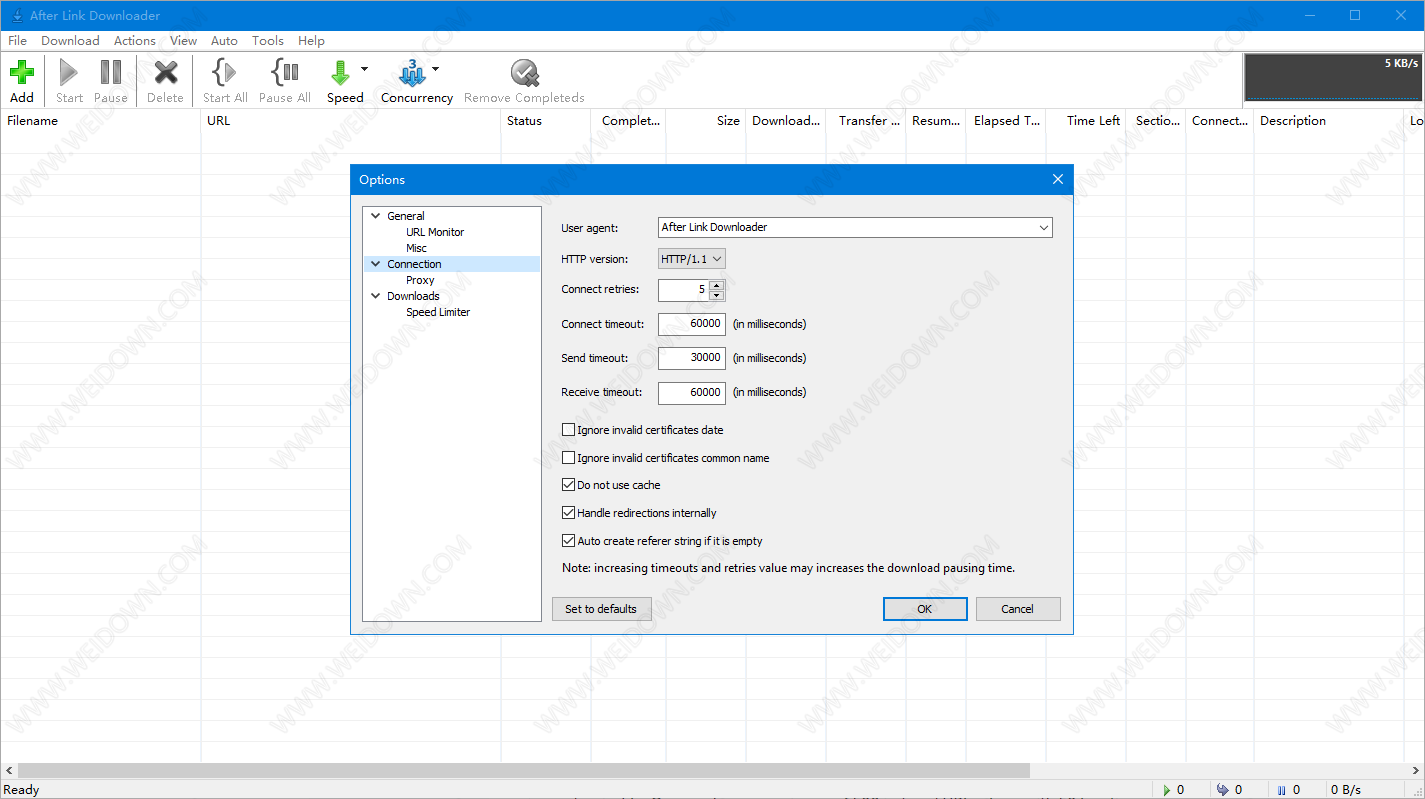
Task: Collapse the Downloads tree node
Action: point(376,296)
